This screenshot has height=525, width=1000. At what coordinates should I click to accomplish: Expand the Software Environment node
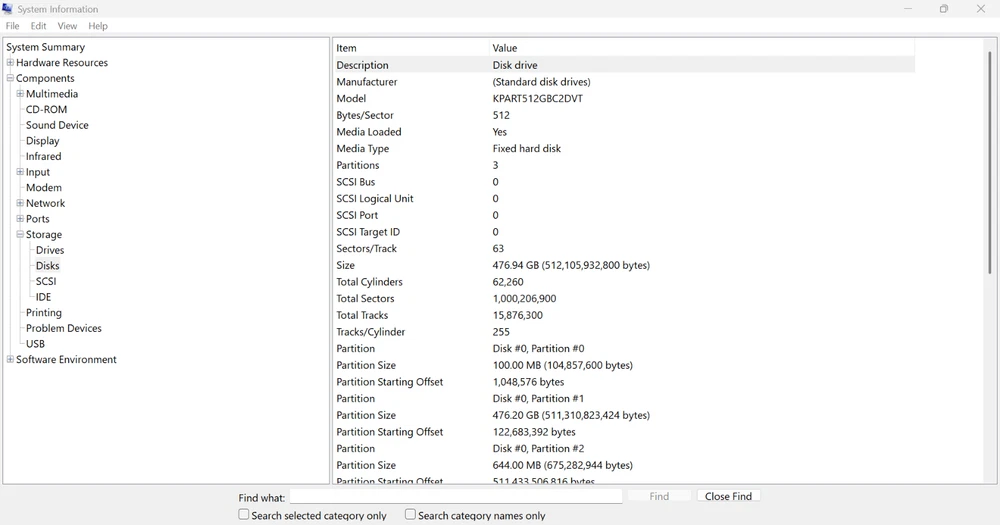pos(10,360)
